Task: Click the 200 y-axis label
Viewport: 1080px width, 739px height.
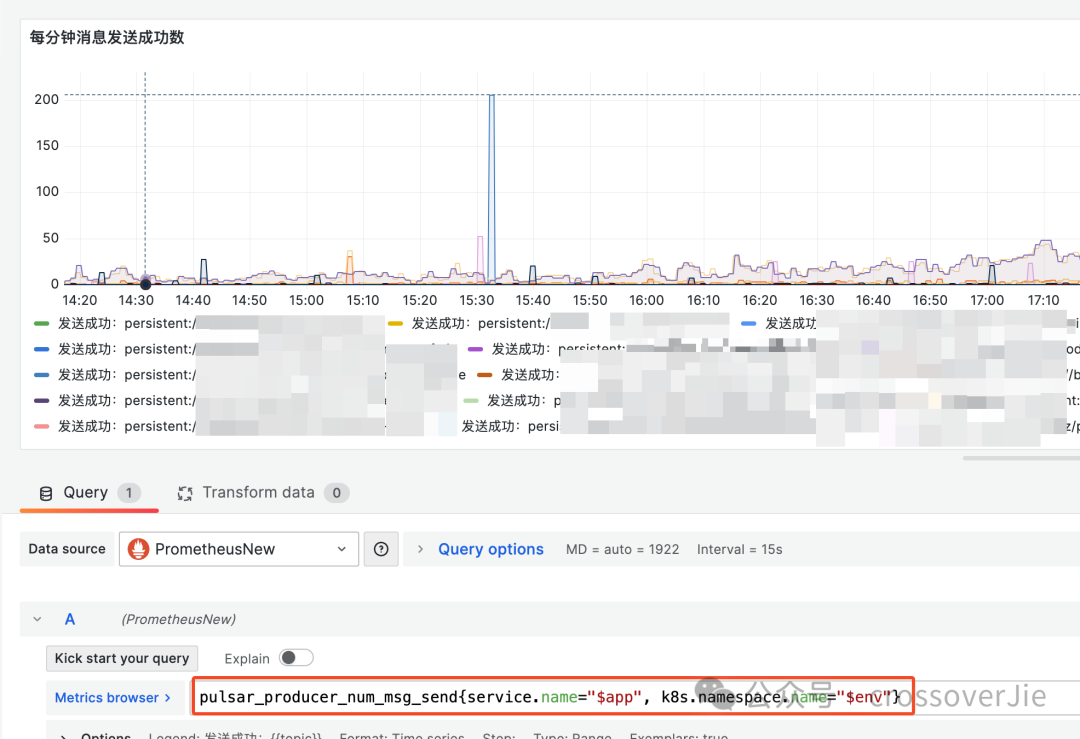Action: [47, 99]
